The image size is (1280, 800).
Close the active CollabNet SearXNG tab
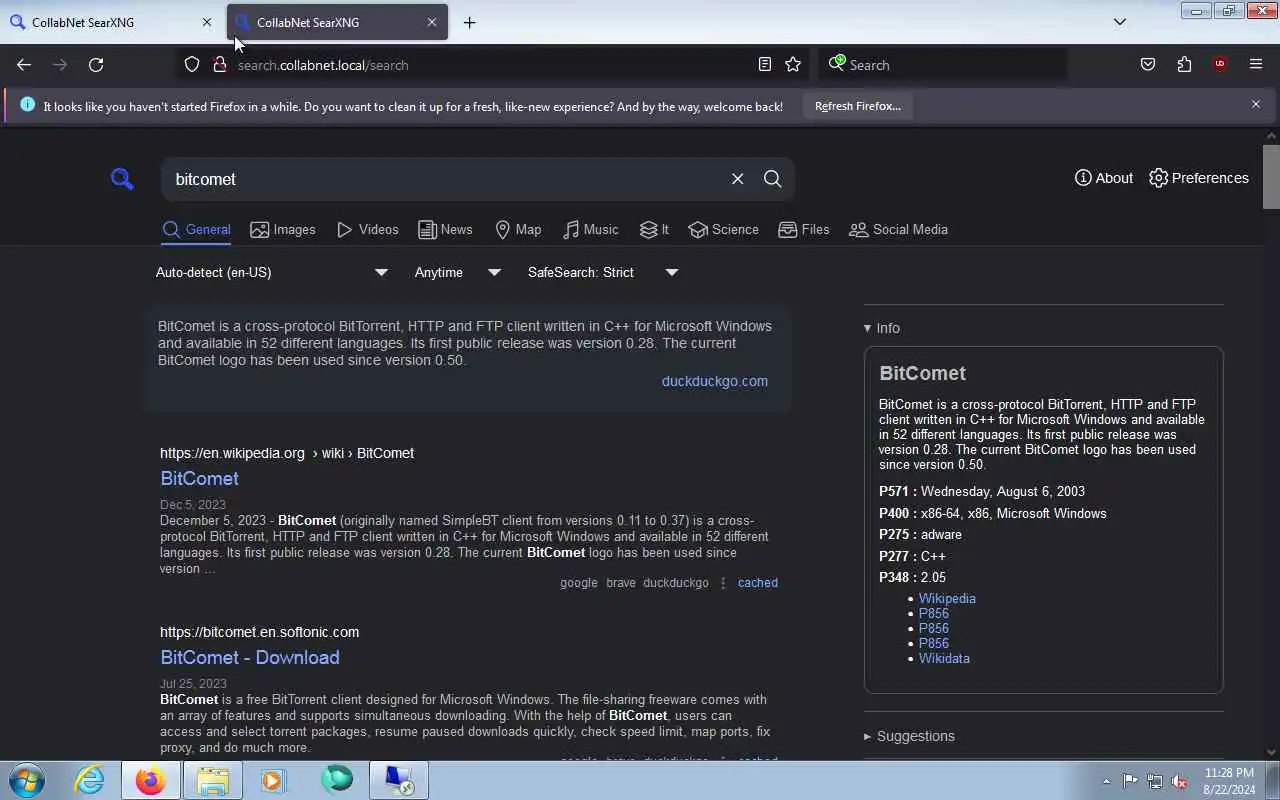432,22
